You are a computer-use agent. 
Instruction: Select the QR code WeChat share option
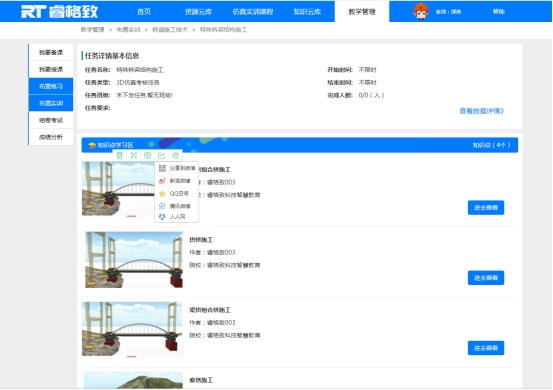(x=177, y=168)
